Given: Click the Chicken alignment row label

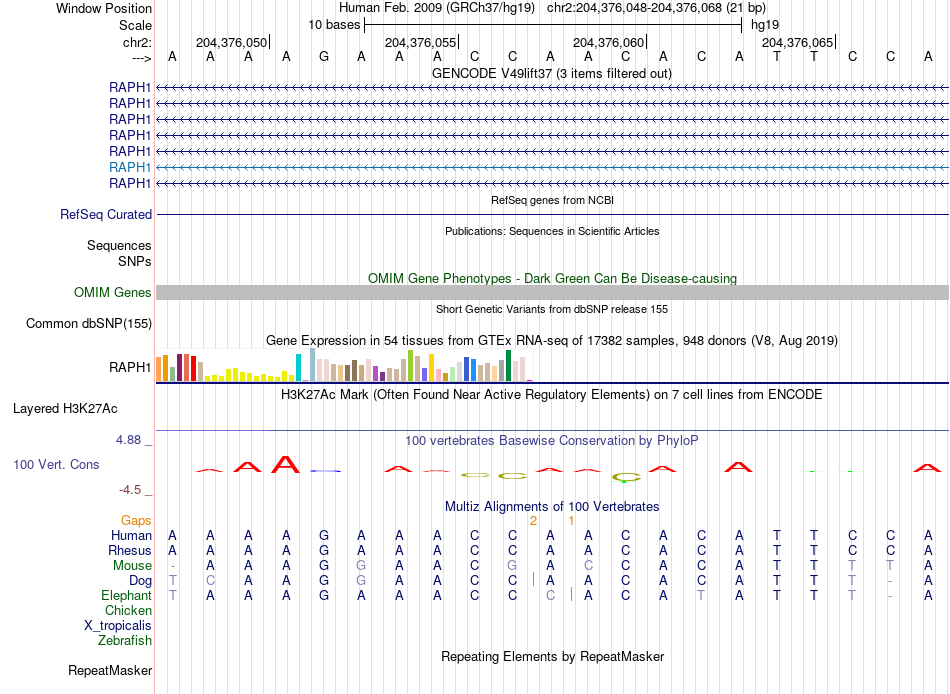Looking at the screenshot, I should tap(128, 610).
